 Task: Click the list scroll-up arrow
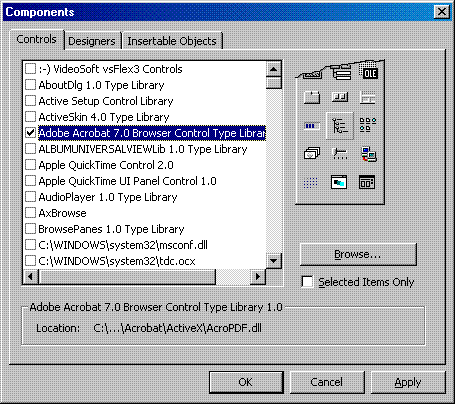[x=274, y=69]
